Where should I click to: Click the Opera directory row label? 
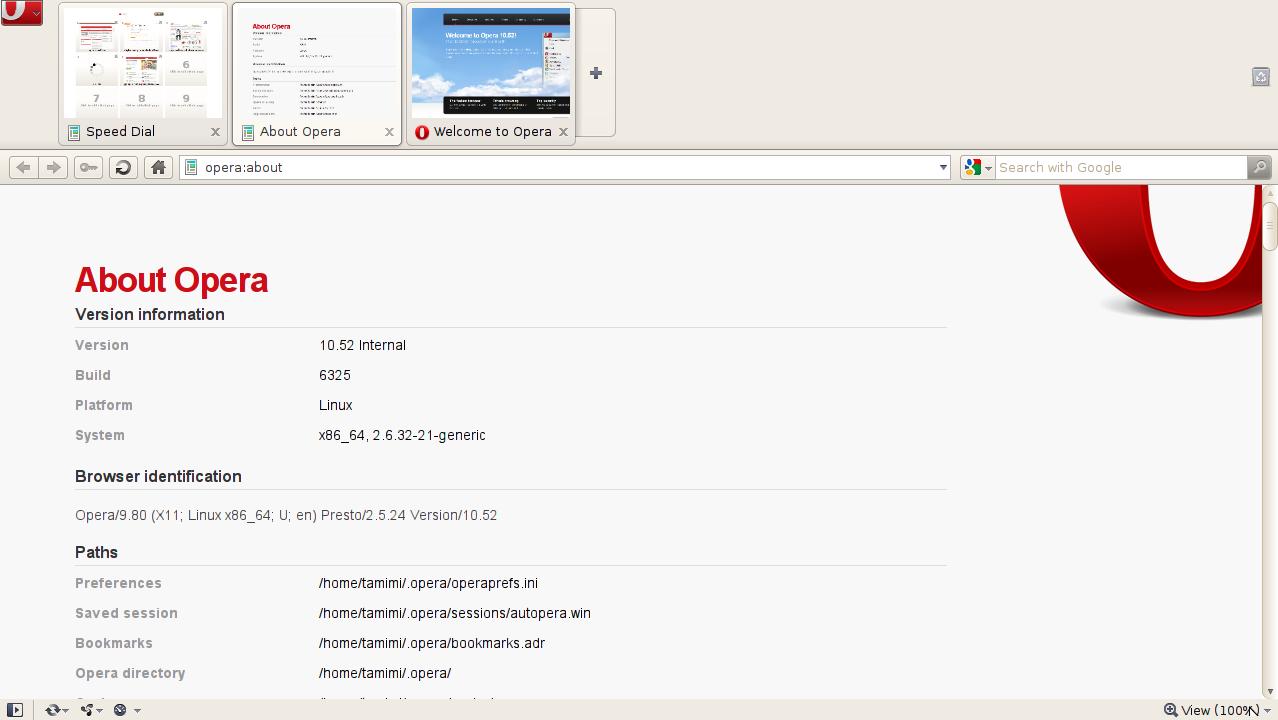pos(130,673)
